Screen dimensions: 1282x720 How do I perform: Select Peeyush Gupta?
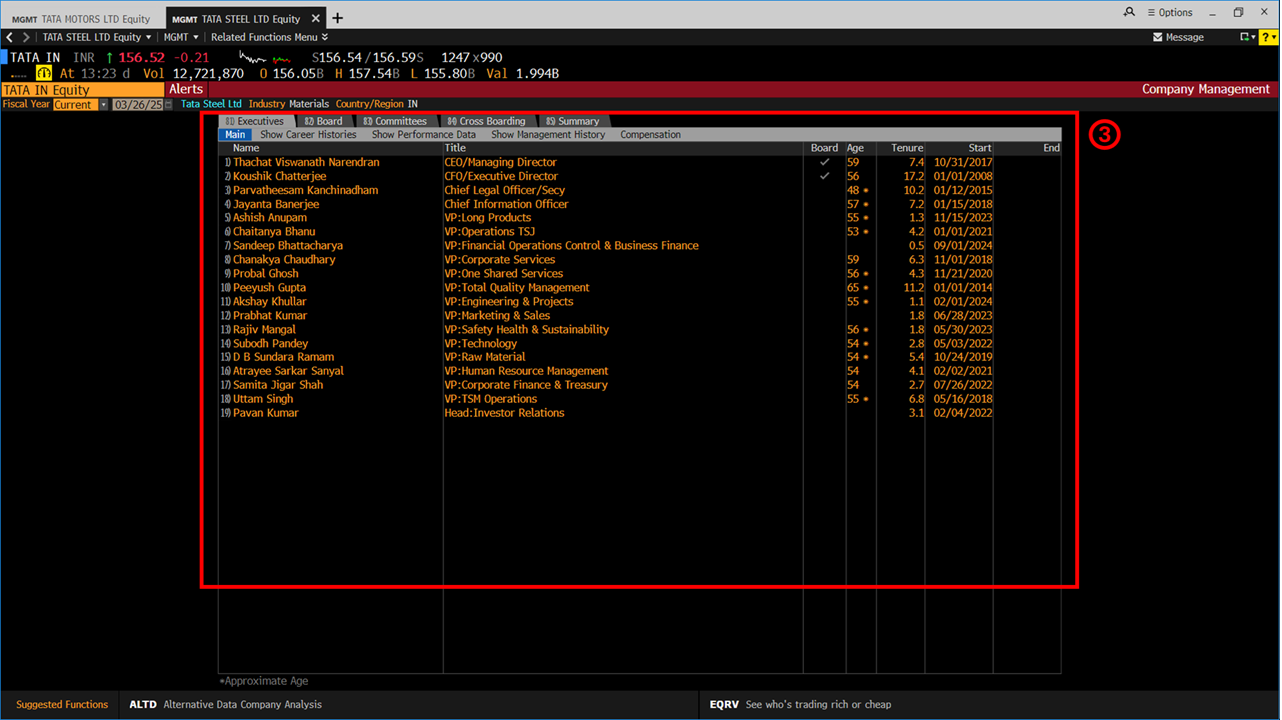(270, 288)
